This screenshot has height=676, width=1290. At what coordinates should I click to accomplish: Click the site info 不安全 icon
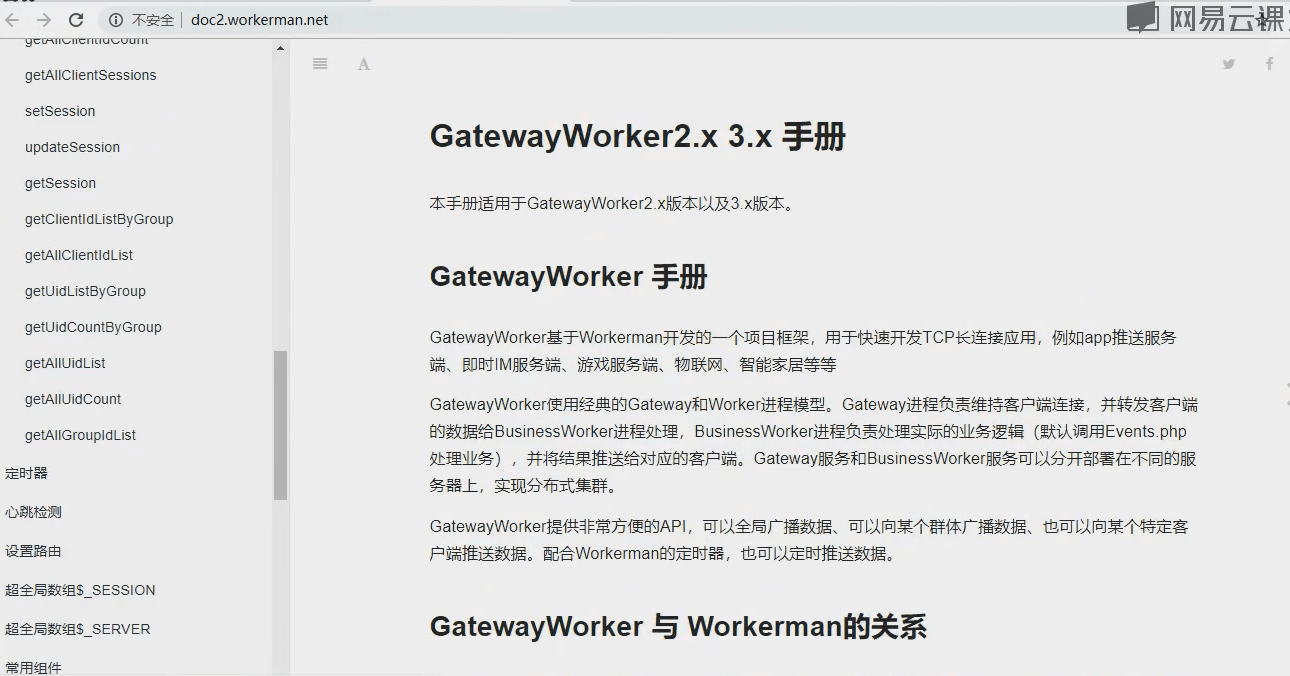coord(116,20)
